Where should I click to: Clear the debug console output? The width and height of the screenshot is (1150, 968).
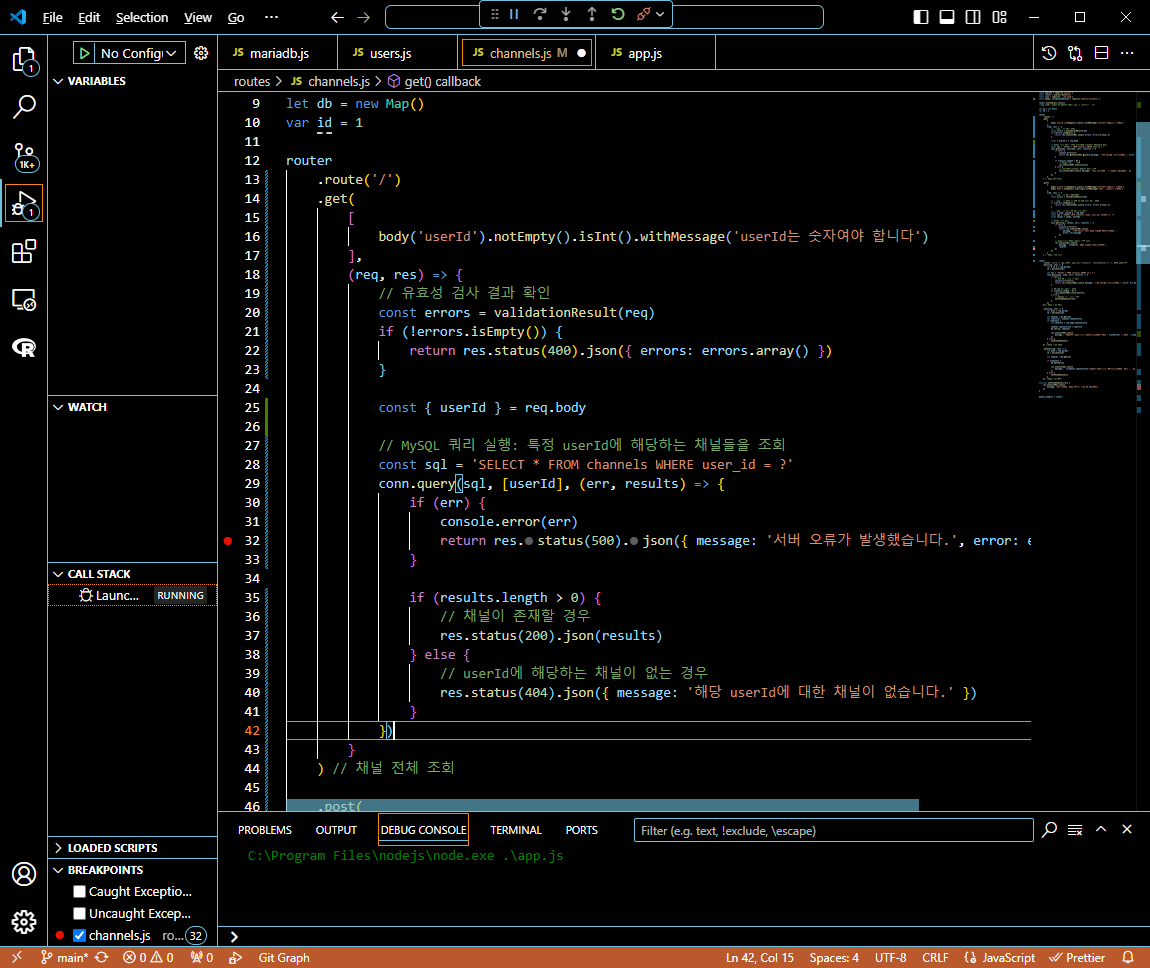tap(1075, 829)
